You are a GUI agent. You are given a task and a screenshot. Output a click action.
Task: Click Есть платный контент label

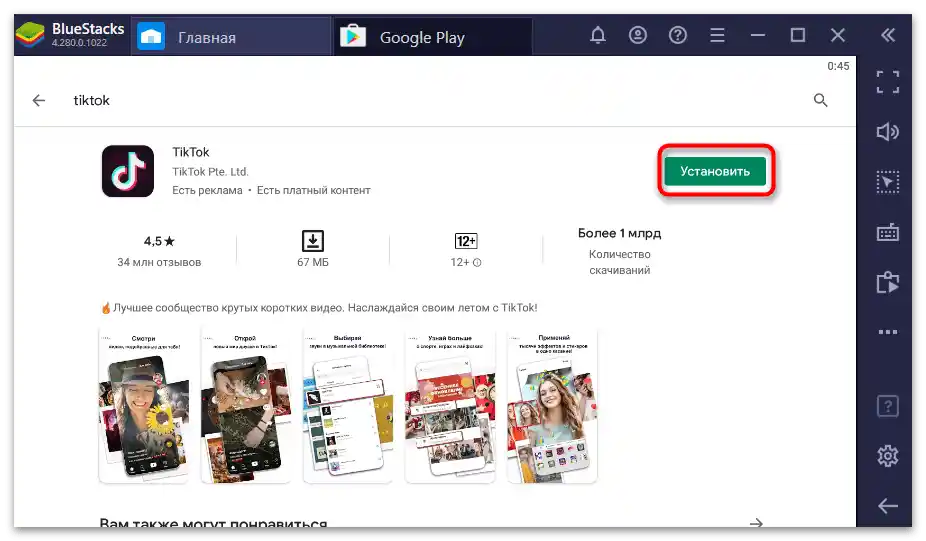coord(314,190)
